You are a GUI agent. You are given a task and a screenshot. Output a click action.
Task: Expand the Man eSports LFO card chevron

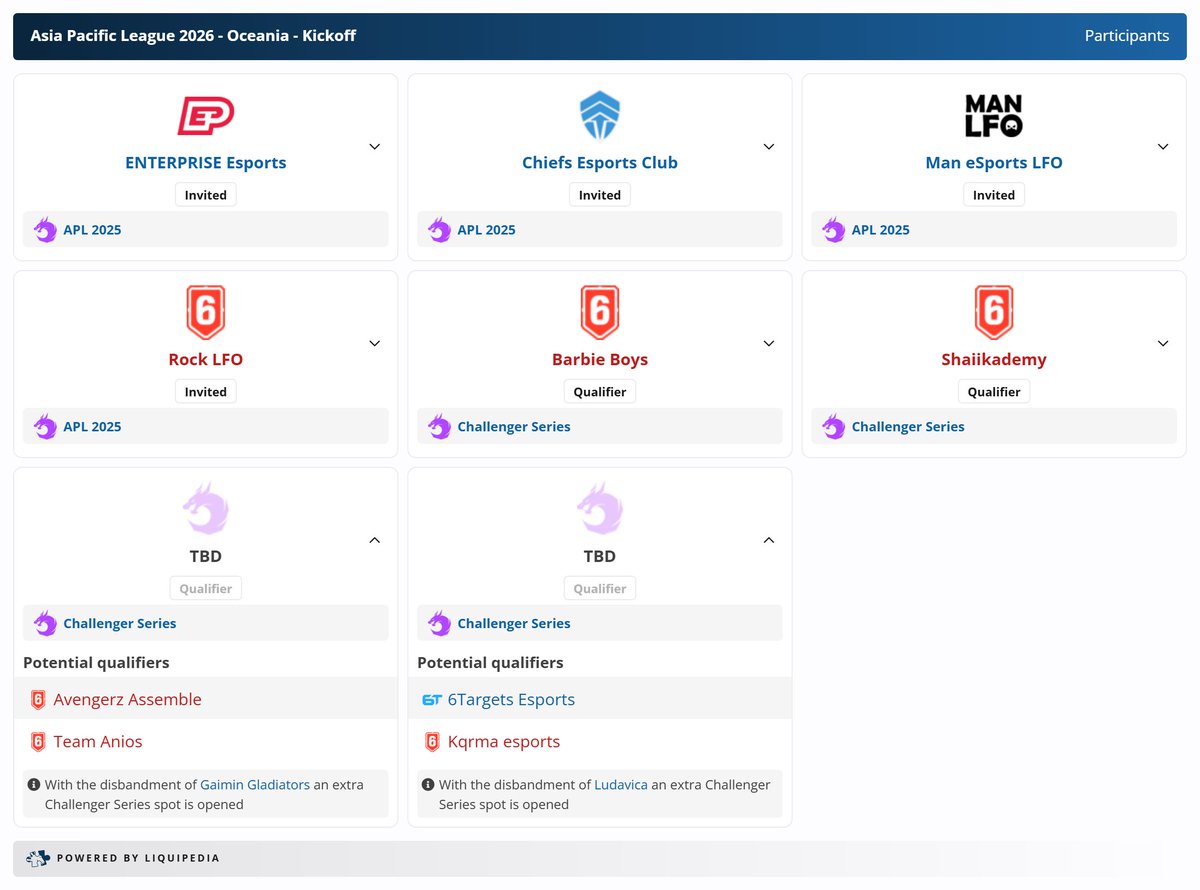[x=1163, y=146]
